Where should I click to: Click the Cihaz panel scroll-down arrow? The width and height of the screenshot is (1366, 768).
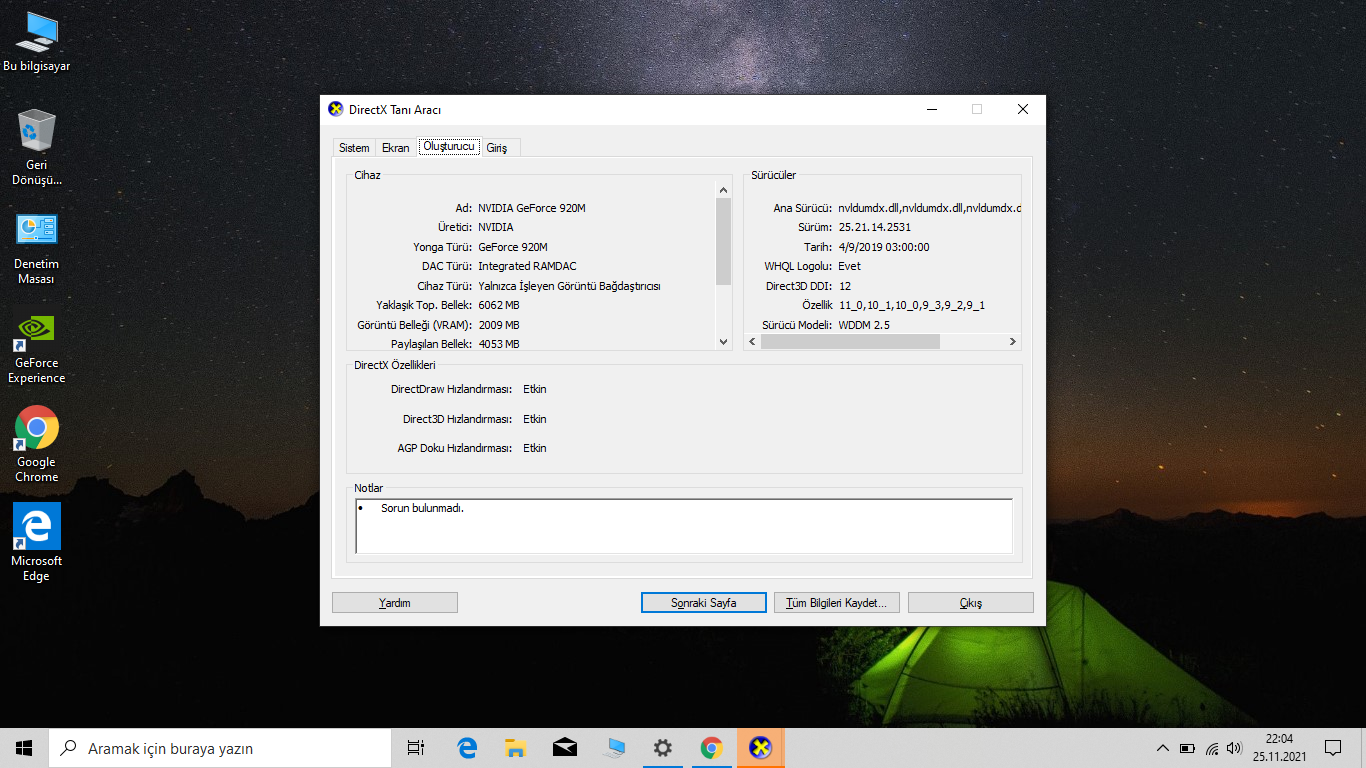[x=724, y=342]
